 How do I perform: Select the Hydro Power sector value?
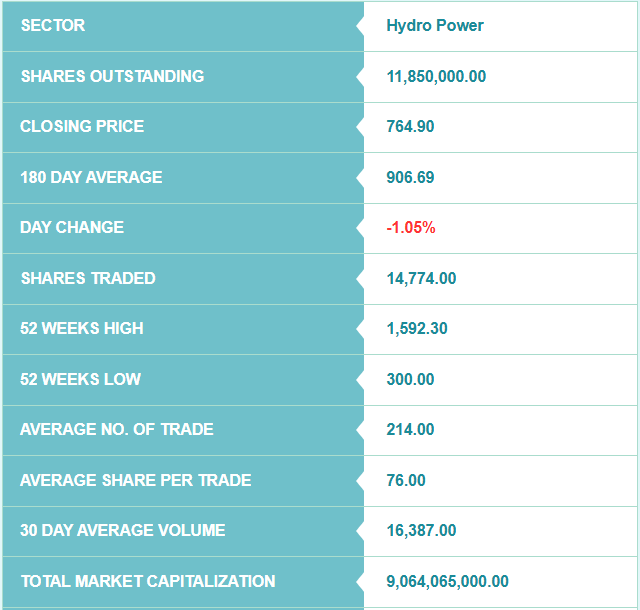(x=435, y=25)
